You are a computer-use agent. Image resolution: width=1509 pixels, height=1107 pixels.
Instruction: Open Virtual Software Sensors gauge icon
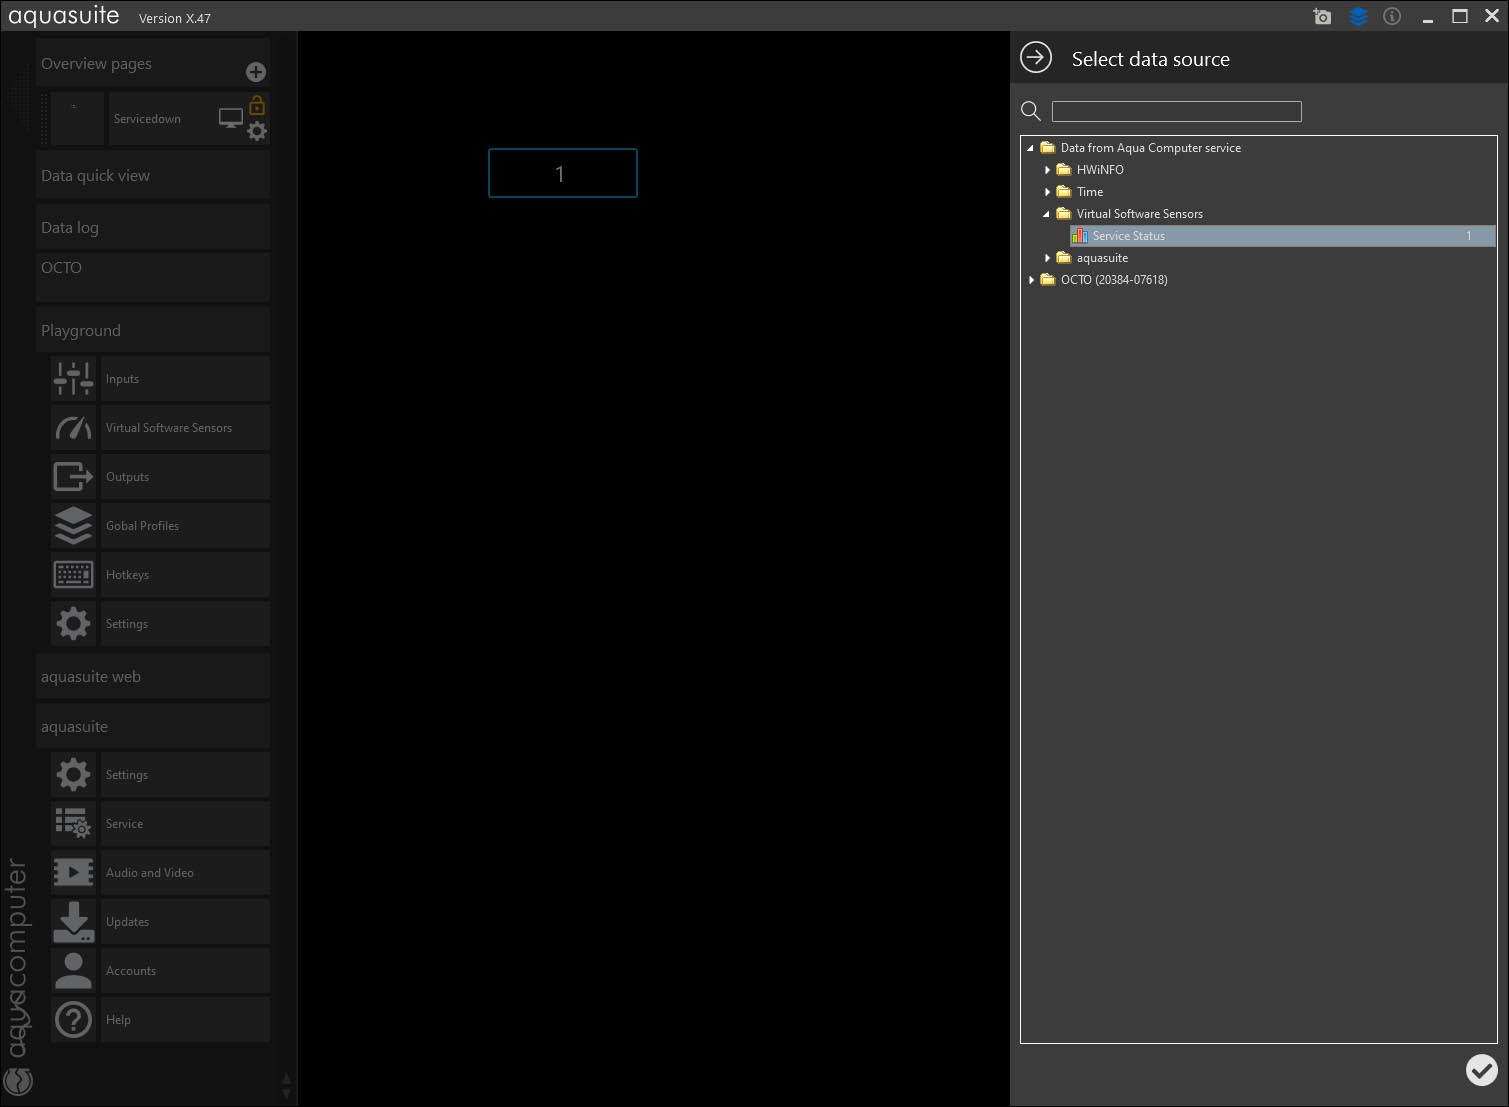click(x=73, y=428)
